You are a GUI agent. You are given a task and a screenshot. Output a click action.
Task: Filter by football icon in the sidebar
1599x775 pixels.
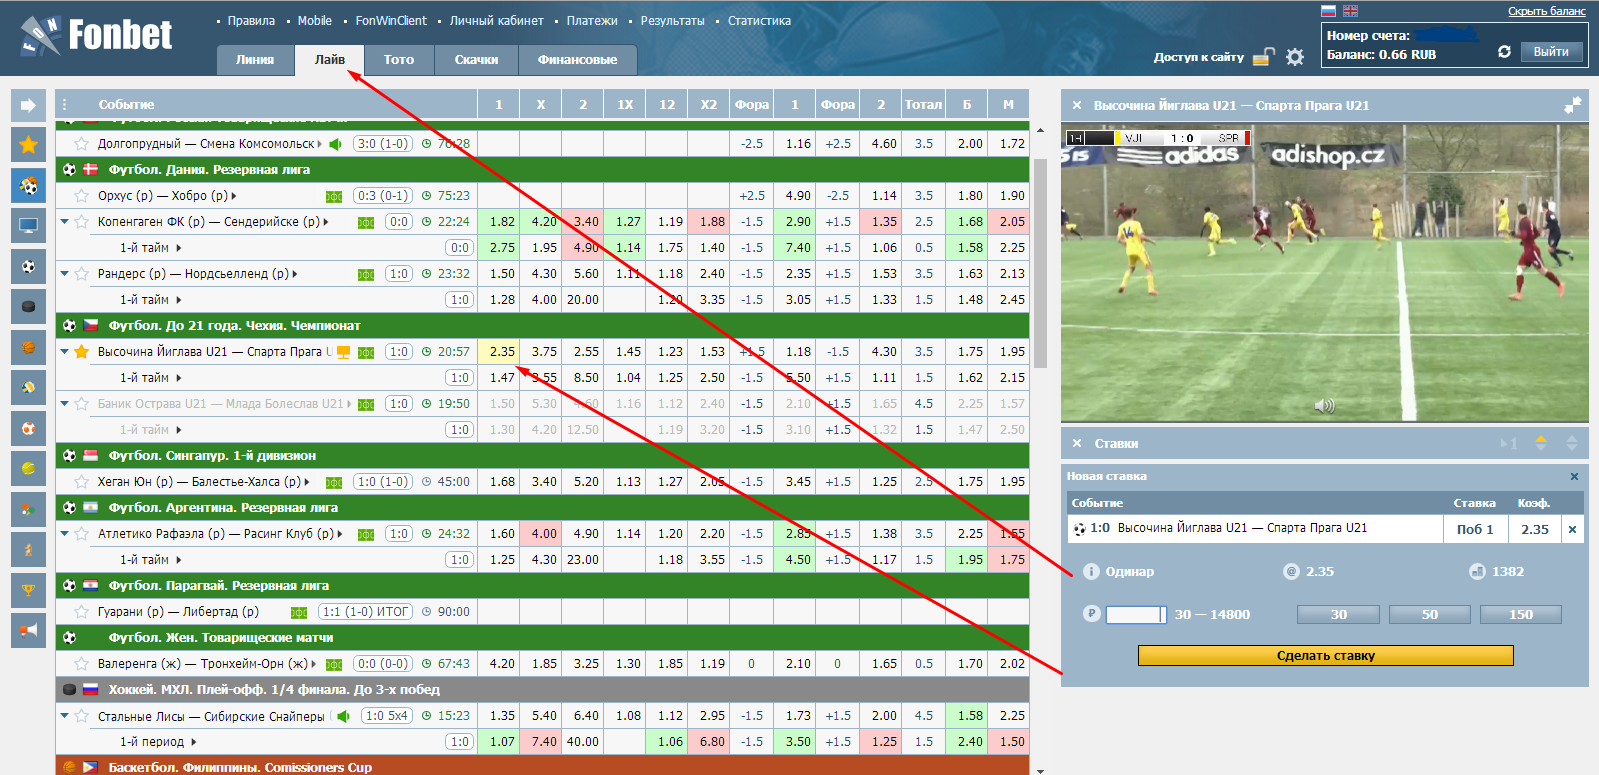28,266
